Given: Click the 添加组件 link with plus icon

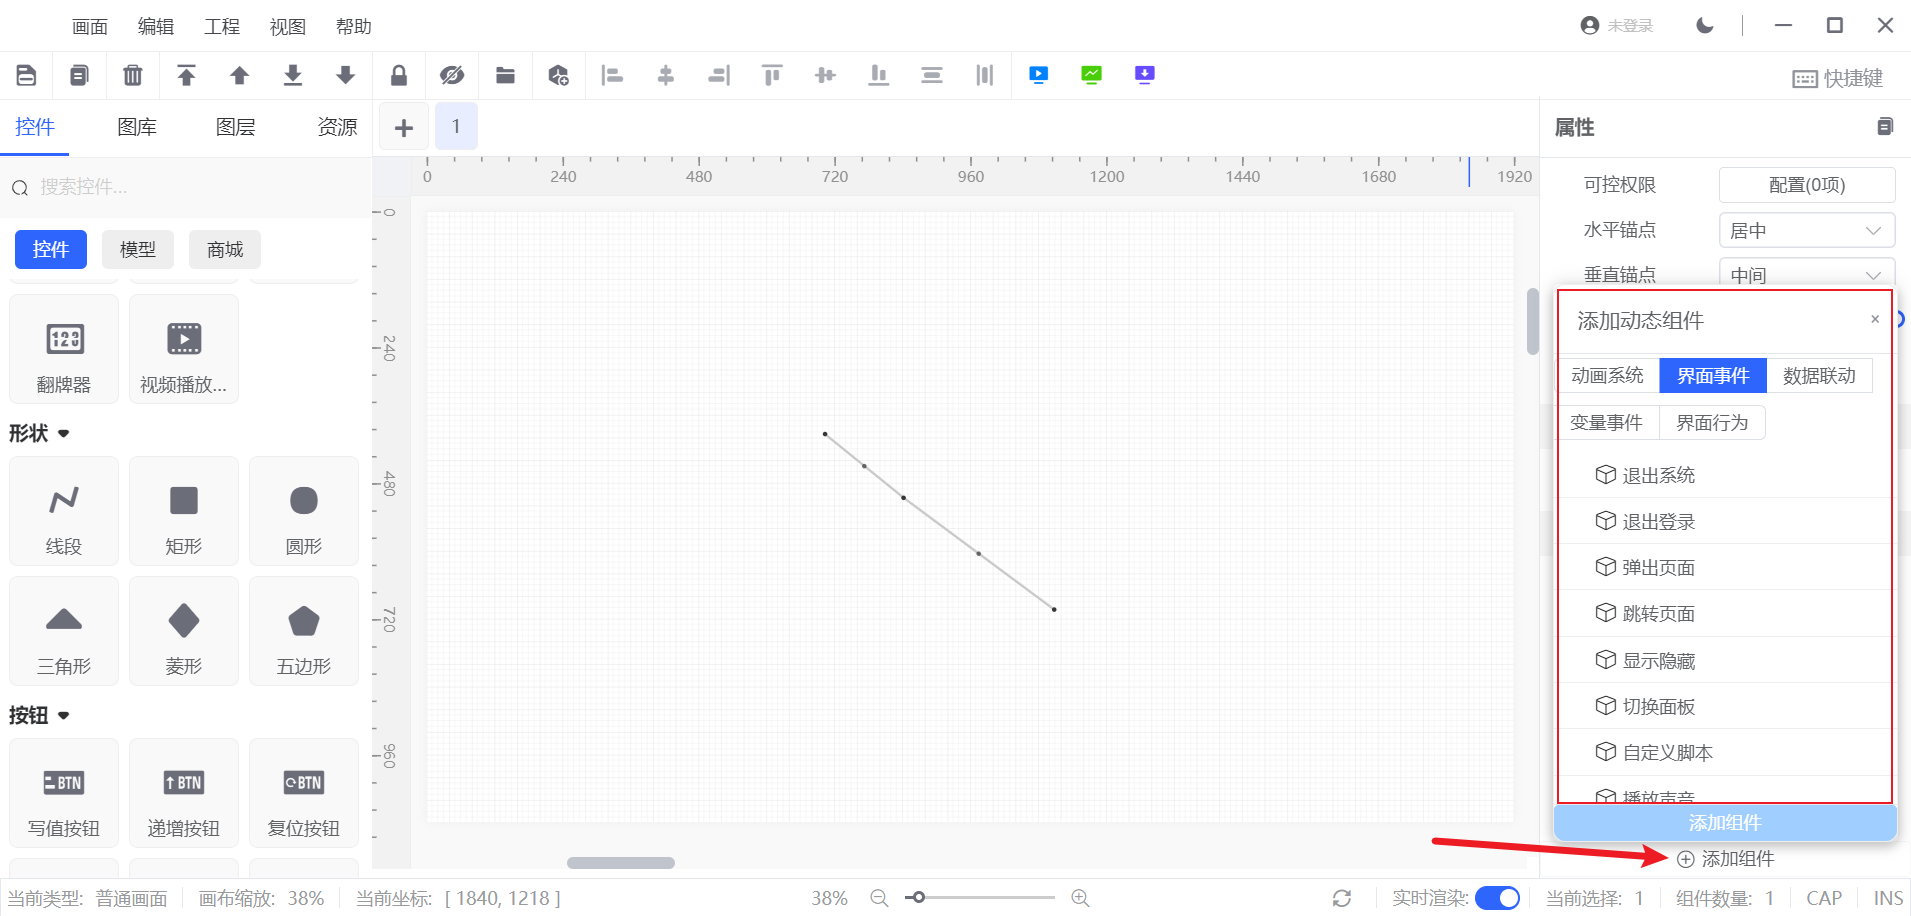Looking at the screenshot, I should [x=1726, y=859].
